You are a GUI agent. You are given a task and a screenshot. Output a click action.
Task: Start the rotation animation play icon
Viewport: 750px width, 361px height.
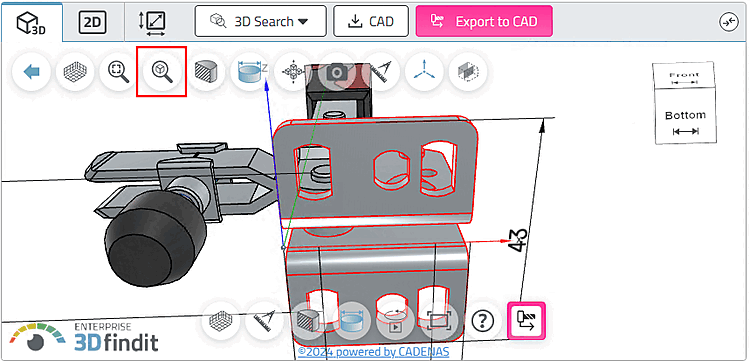pos(395,321)
